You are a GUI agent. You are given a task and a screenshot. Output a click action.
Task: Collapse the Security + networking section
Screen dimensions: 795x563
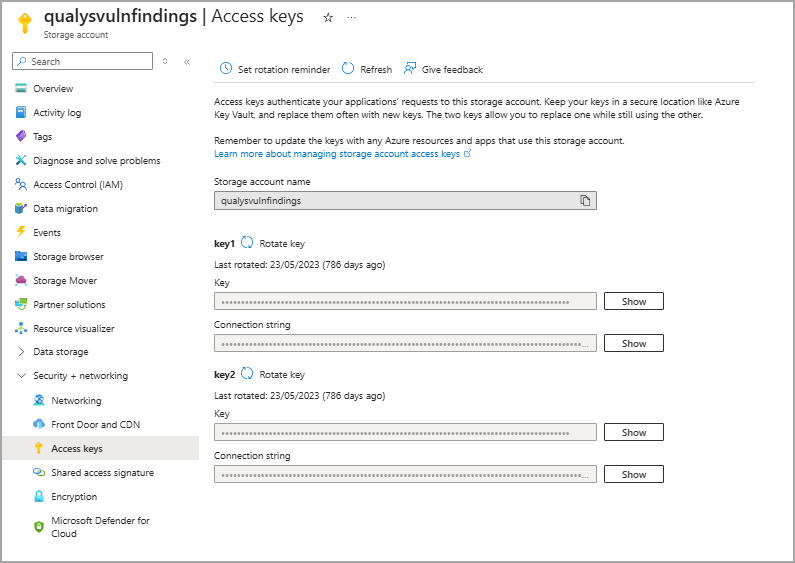click(x=22, y=376)
